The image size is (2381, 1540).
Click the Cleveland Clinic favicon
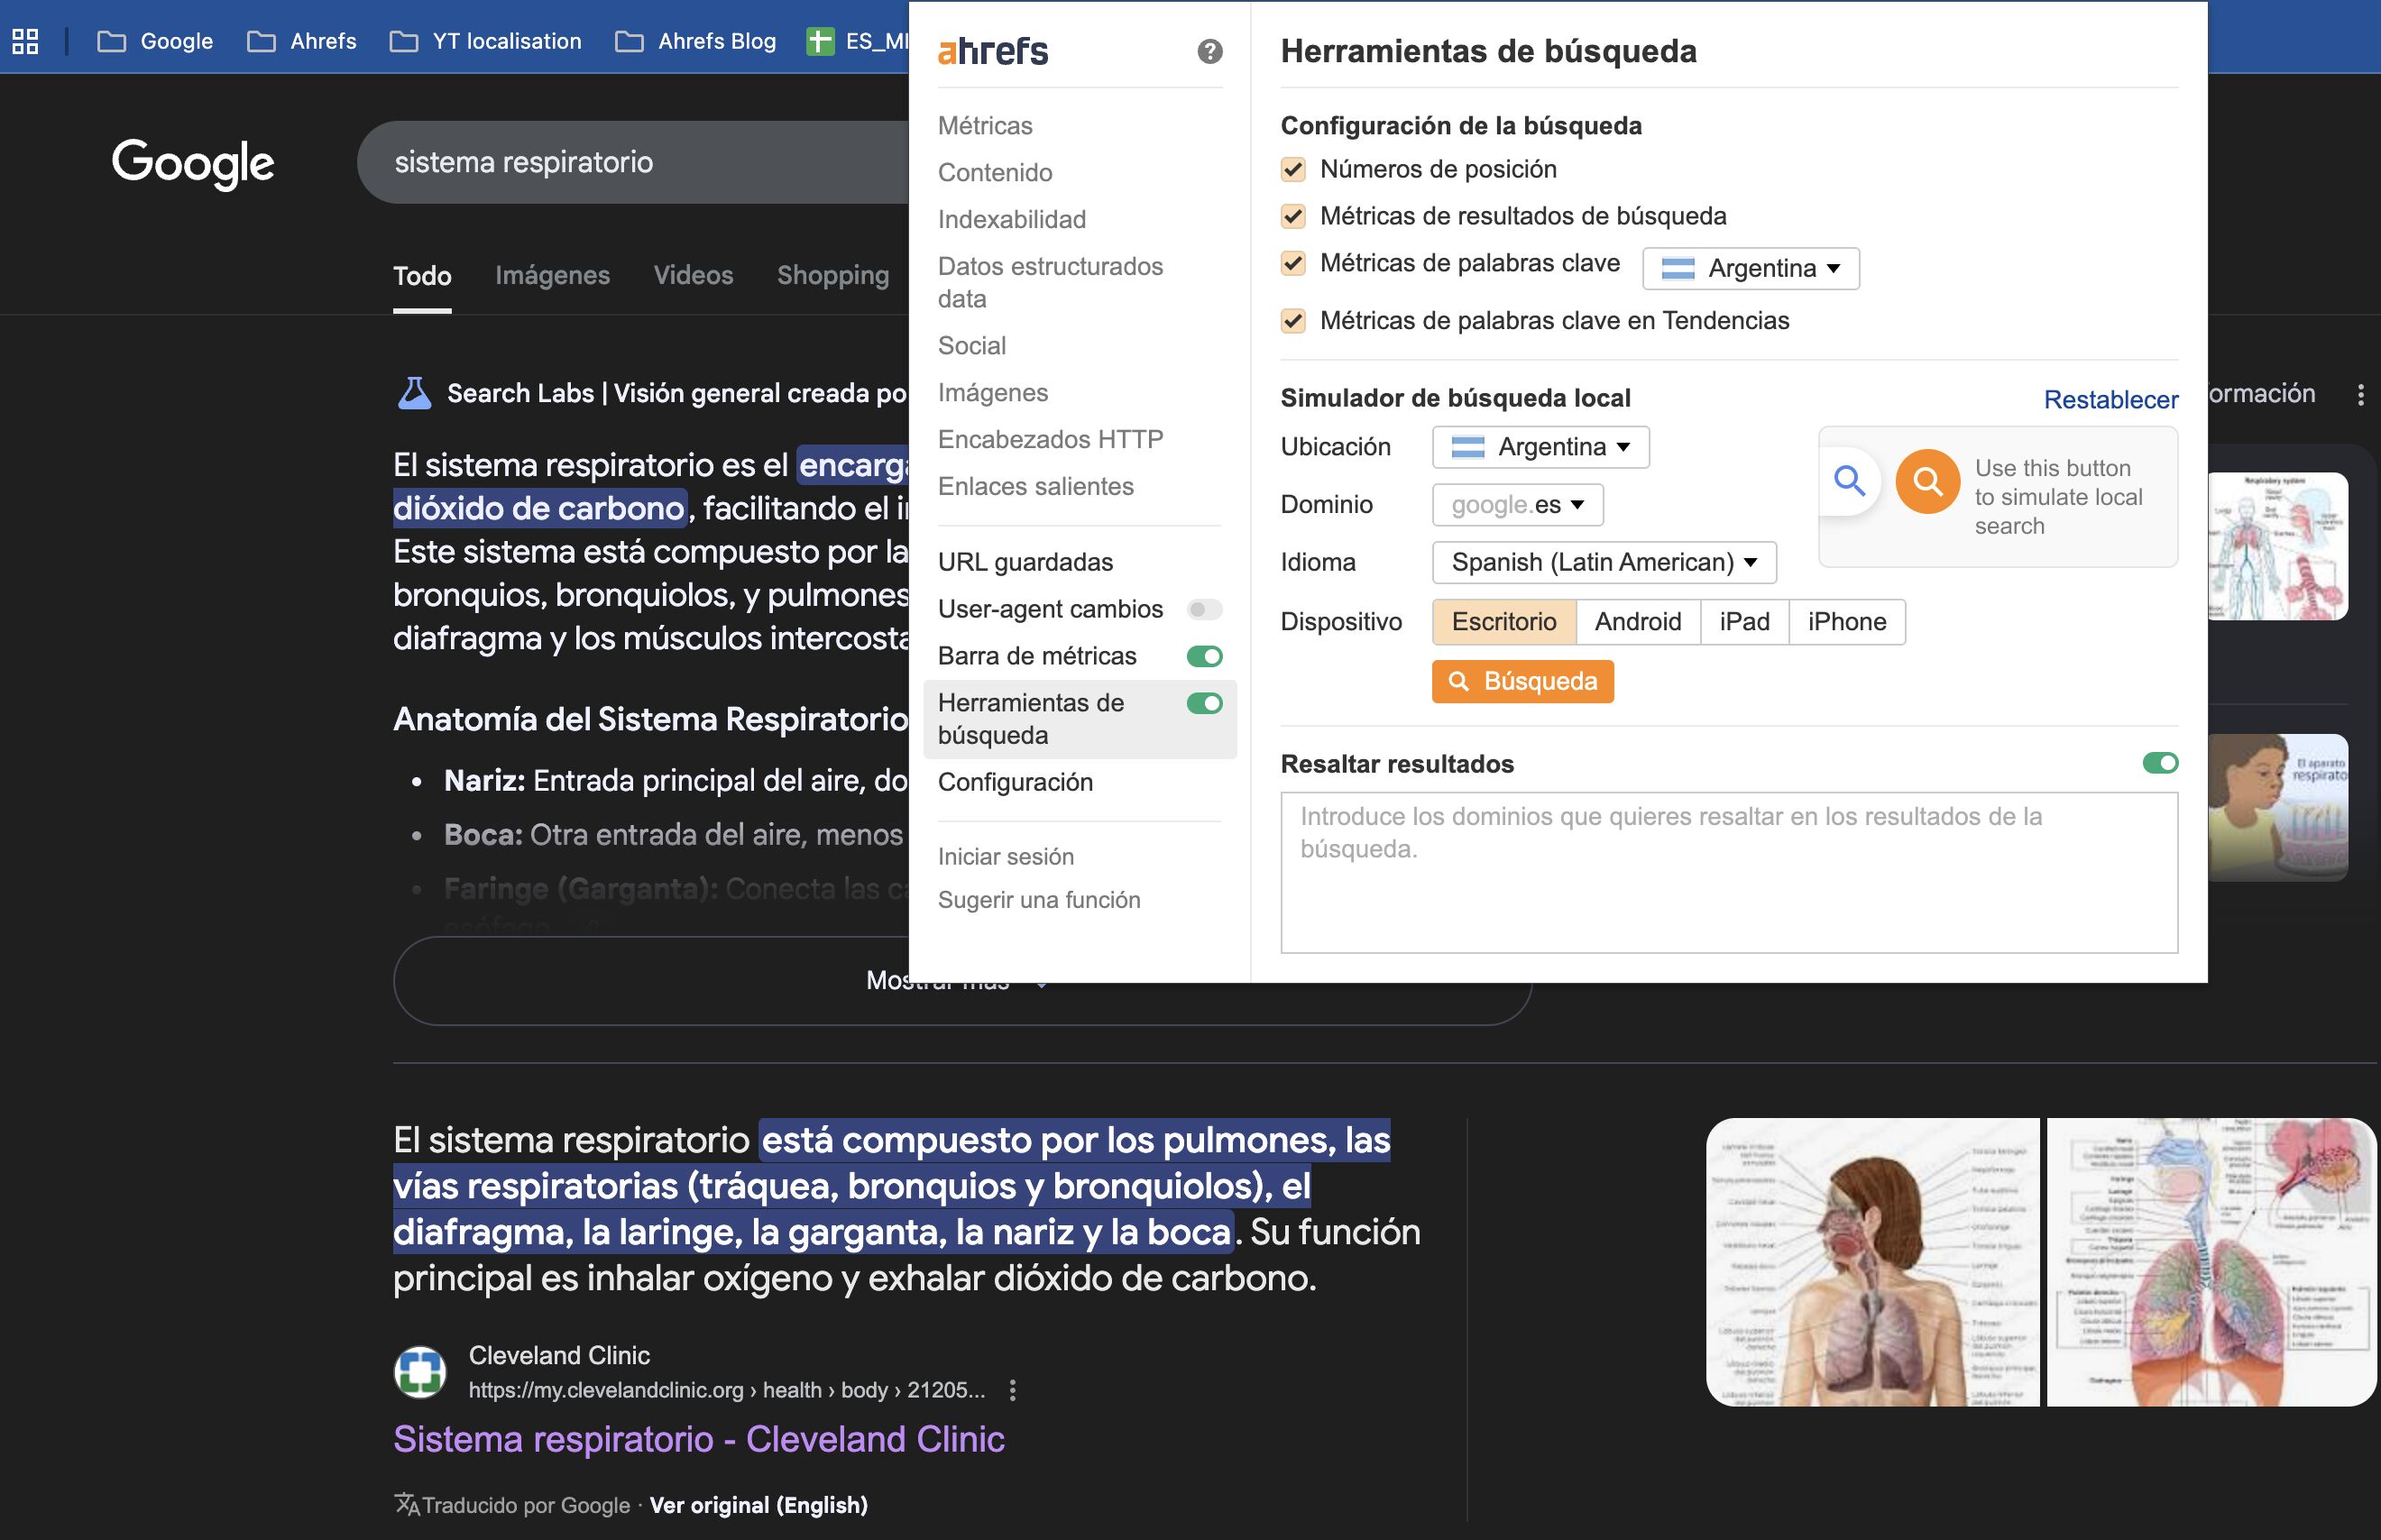click(420, 1372)
